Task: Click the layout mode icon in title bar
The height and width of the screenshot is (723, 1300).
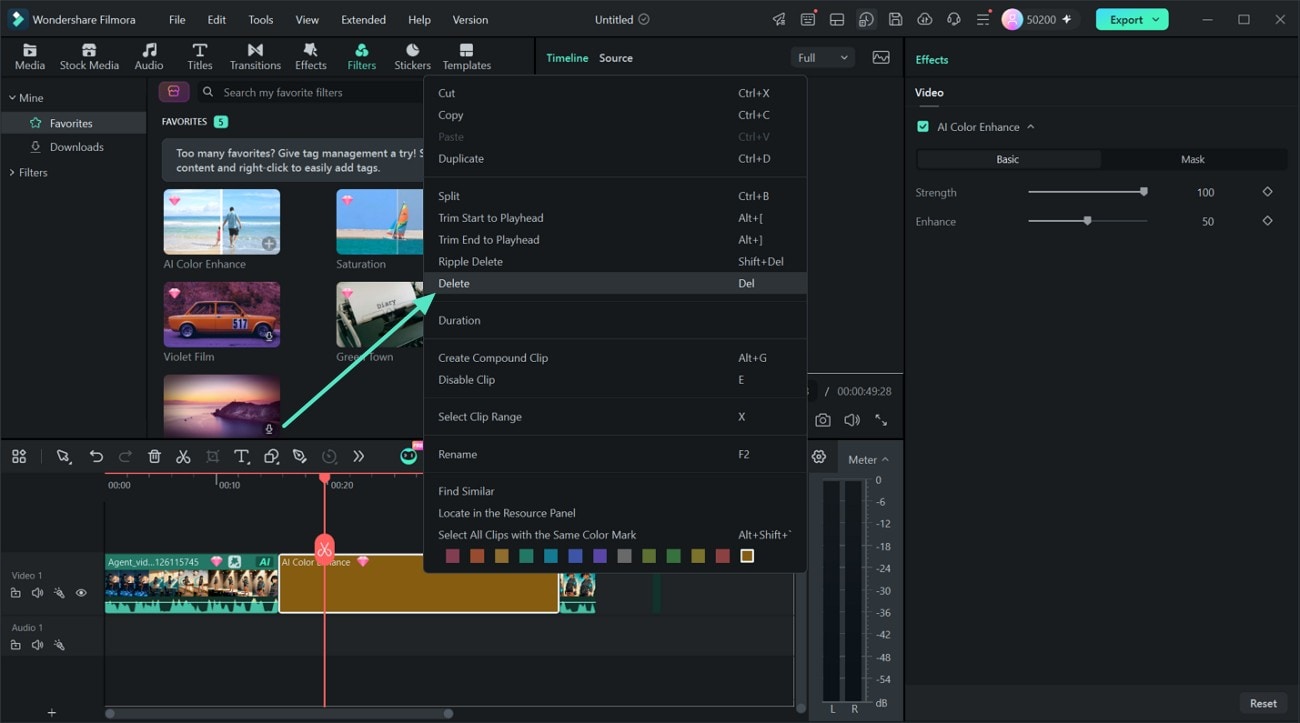Action: tap(837, 19)
